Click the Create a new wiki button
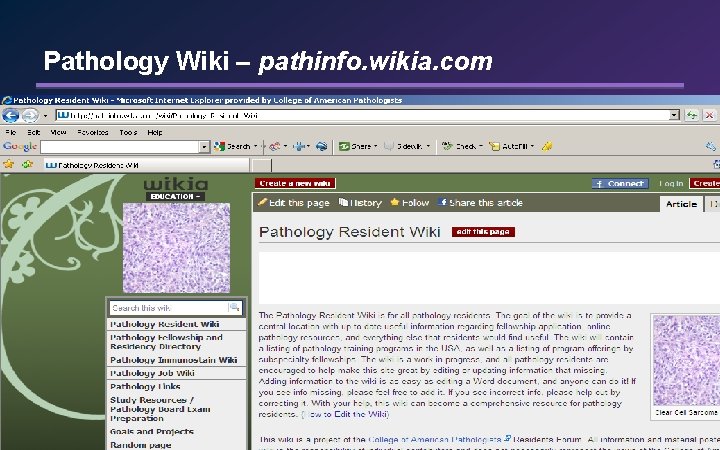720x450 pixels. [295, 183]
